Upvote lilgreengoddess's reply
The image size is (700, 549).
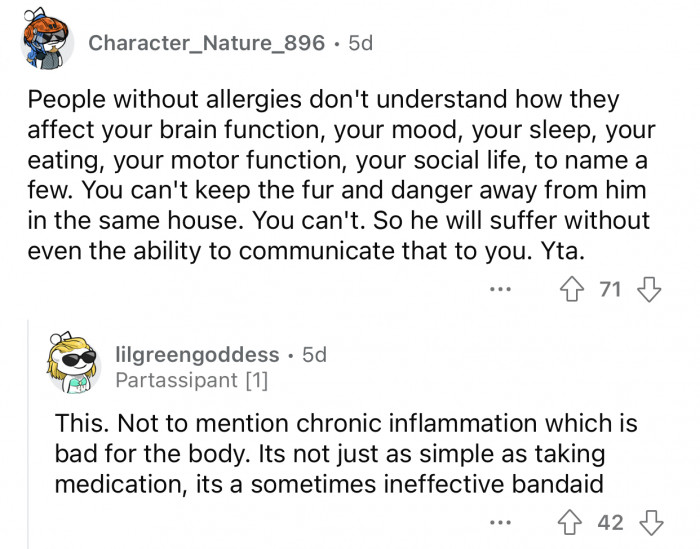570,522
